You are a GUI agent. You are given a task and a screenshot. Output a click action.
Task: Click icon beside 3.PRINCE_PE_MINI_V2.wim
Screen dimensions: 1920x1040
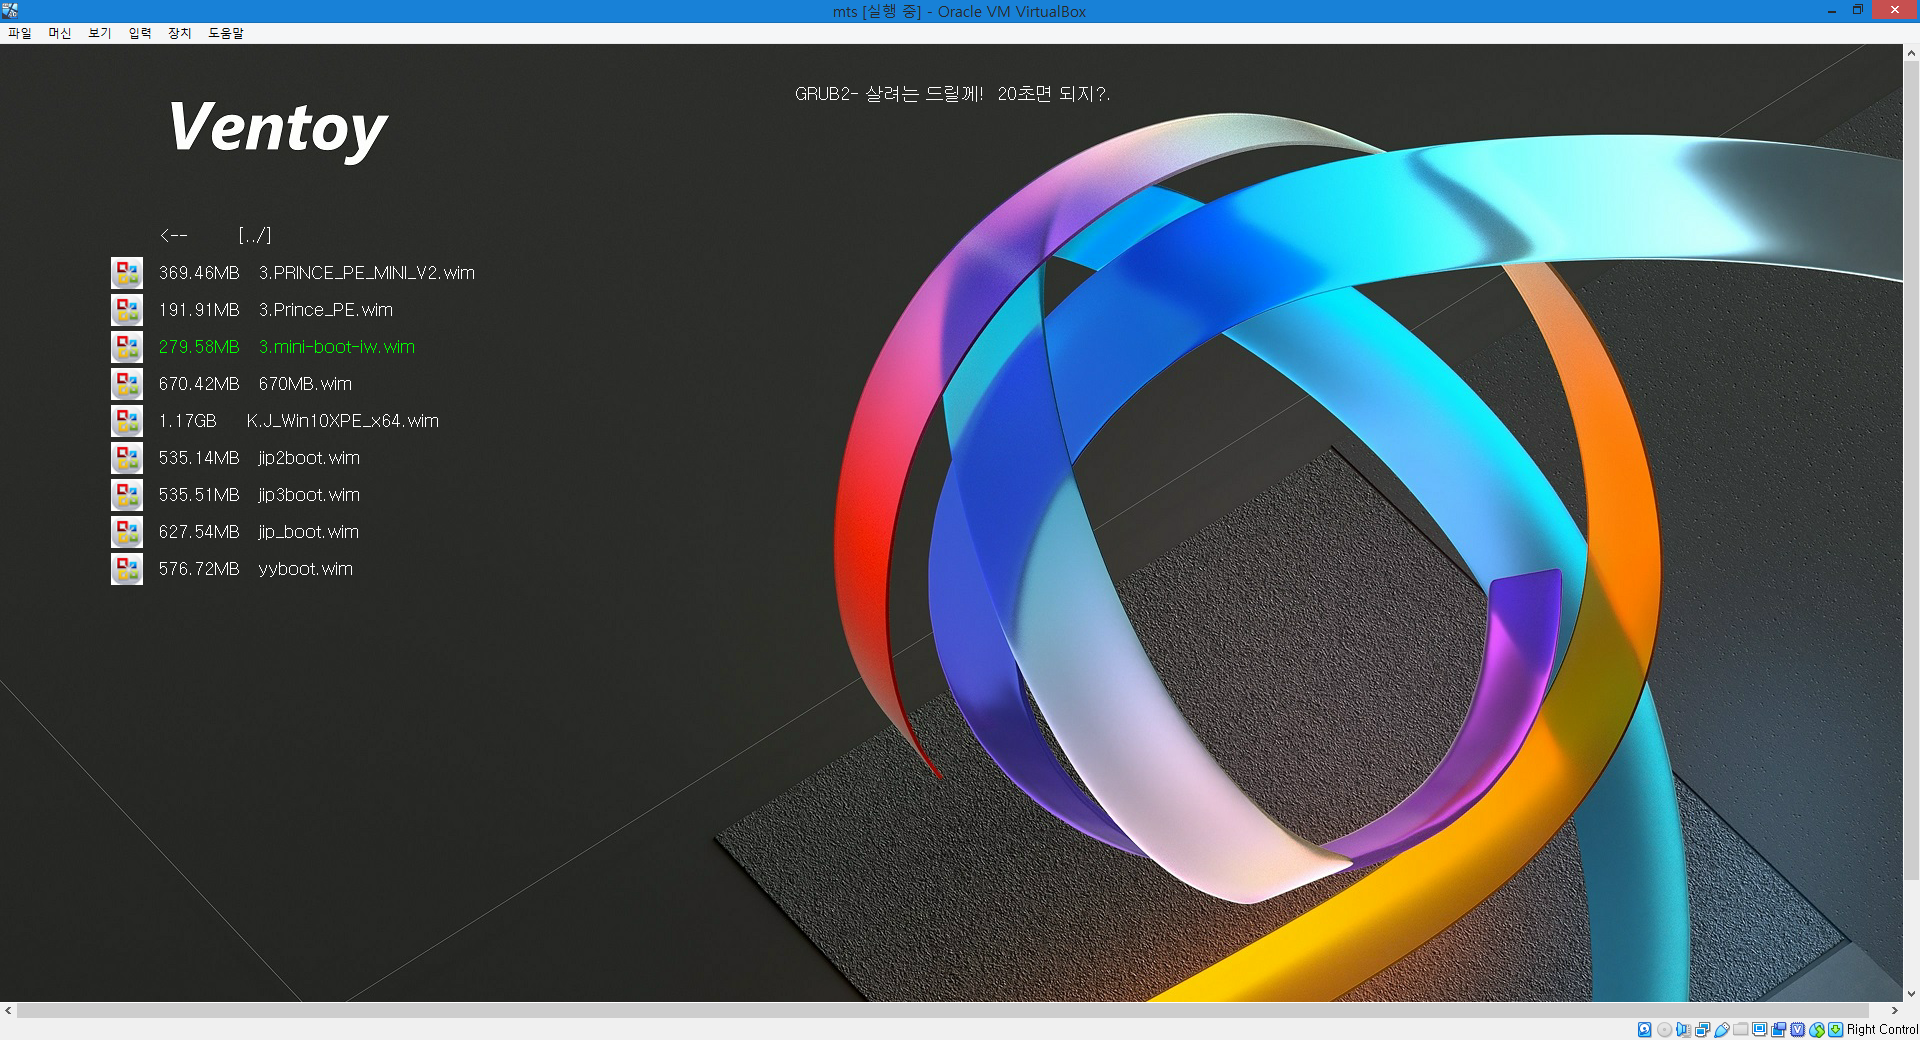tap(127, 273)
